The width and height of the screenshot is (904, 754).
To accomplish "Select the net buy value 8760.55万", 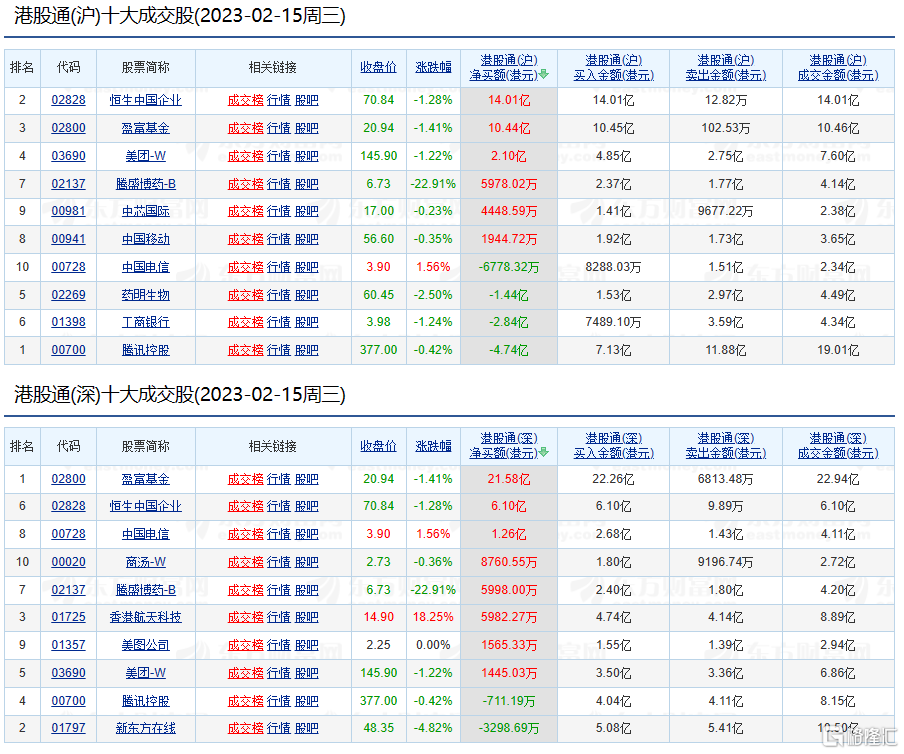I will tap(508, 561).
